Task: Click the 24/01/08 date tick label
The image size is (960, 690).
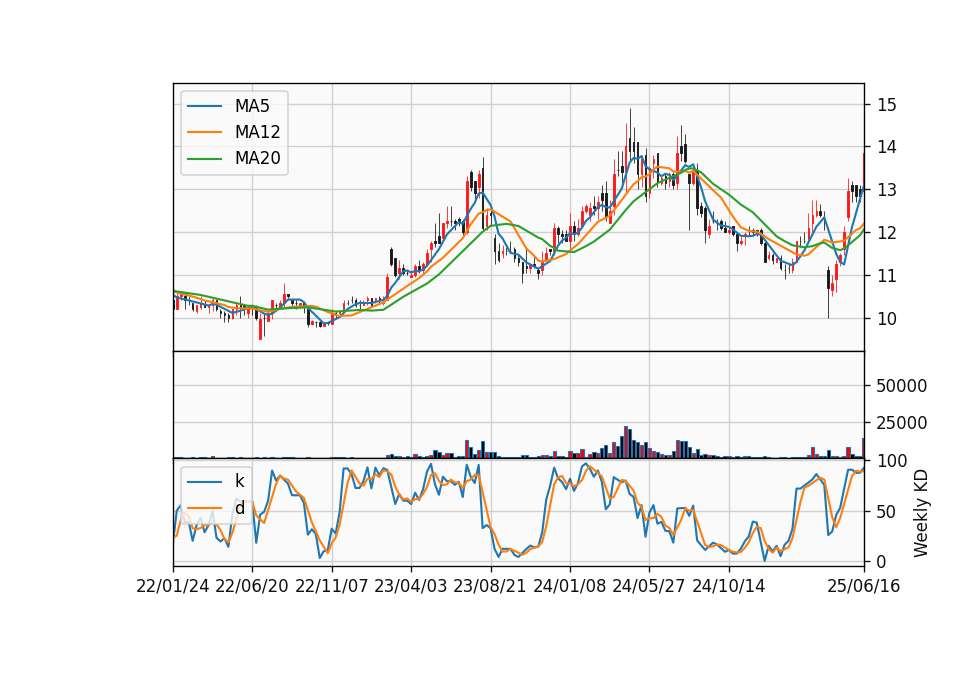Action: coord(569,587)
